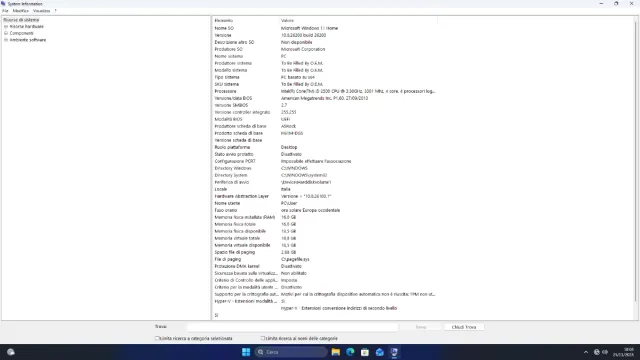Select the Periferica di avvio row label

pyautogui.click(x=232, y=182)
